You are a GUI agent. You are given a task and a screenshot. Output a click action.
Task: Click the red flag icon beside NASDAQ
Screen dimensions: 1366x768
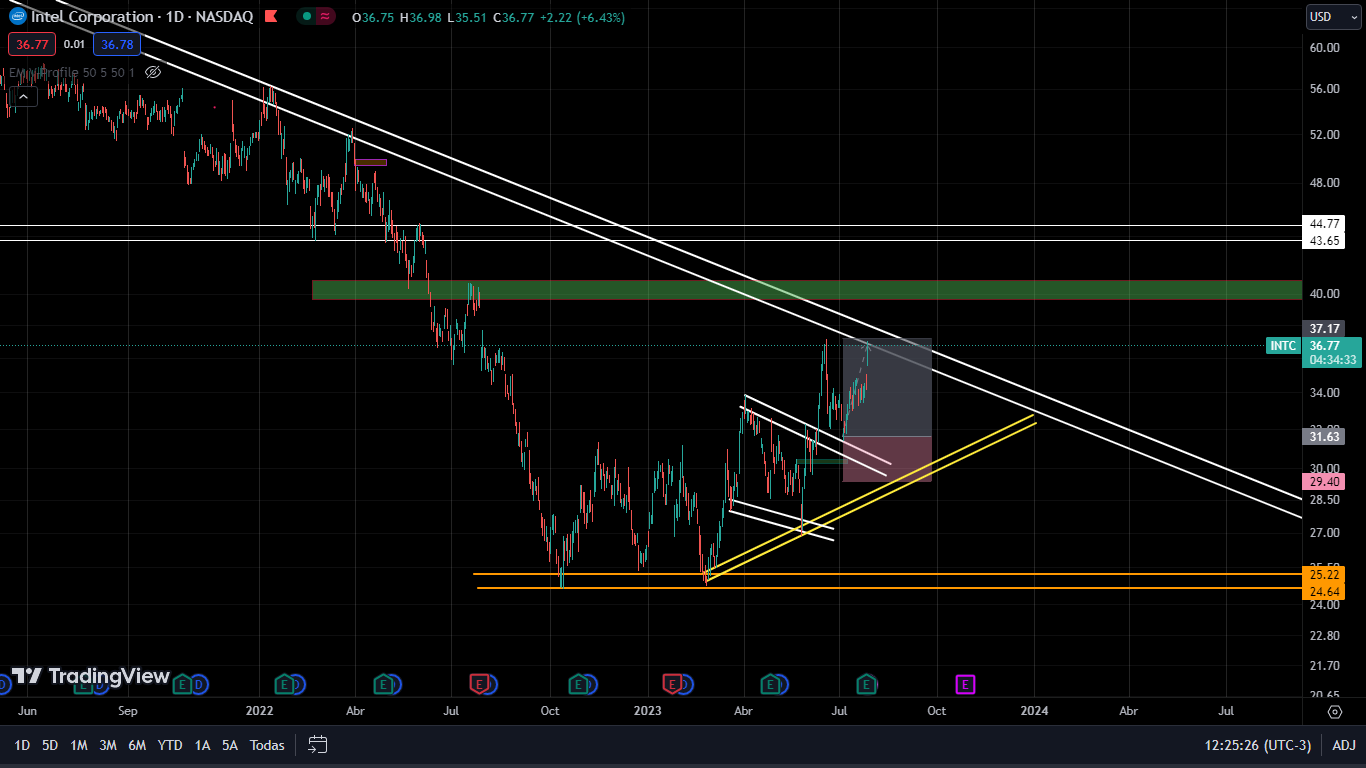[269, 17]
